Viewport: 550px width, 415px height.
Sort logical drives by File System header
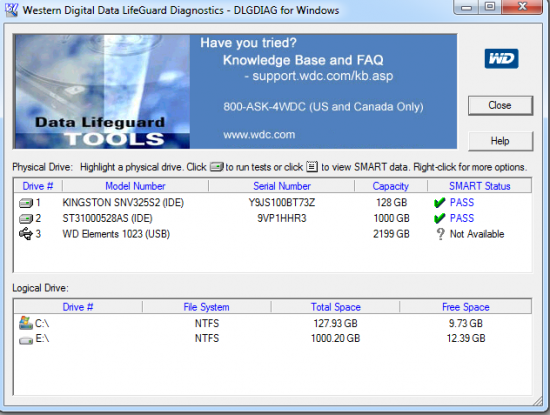206,307
